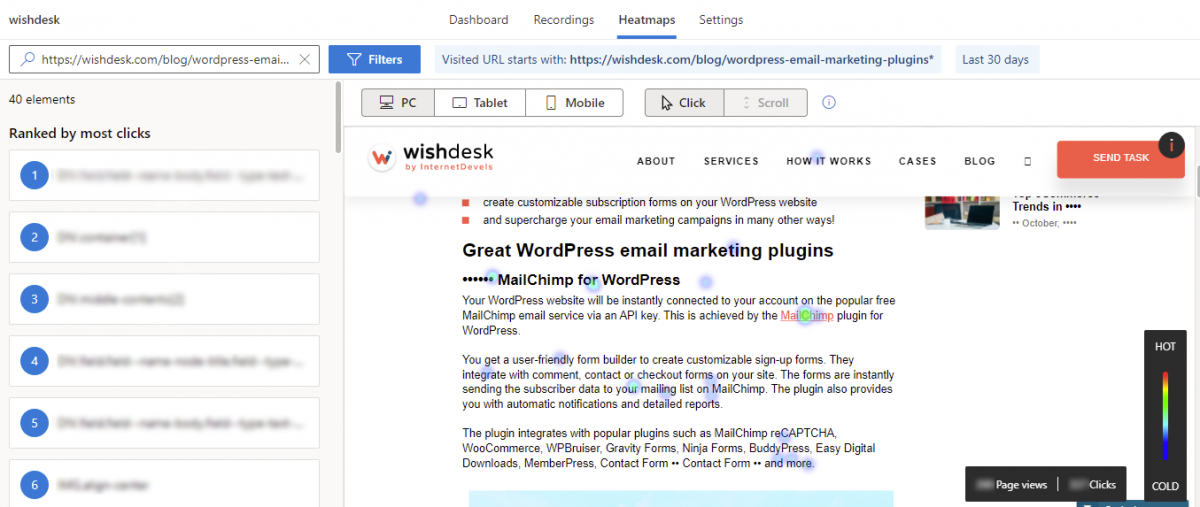Screen dimensions: 1200x507
Task: Select rank 5 element badge
Action: click(x=34, y=423)
